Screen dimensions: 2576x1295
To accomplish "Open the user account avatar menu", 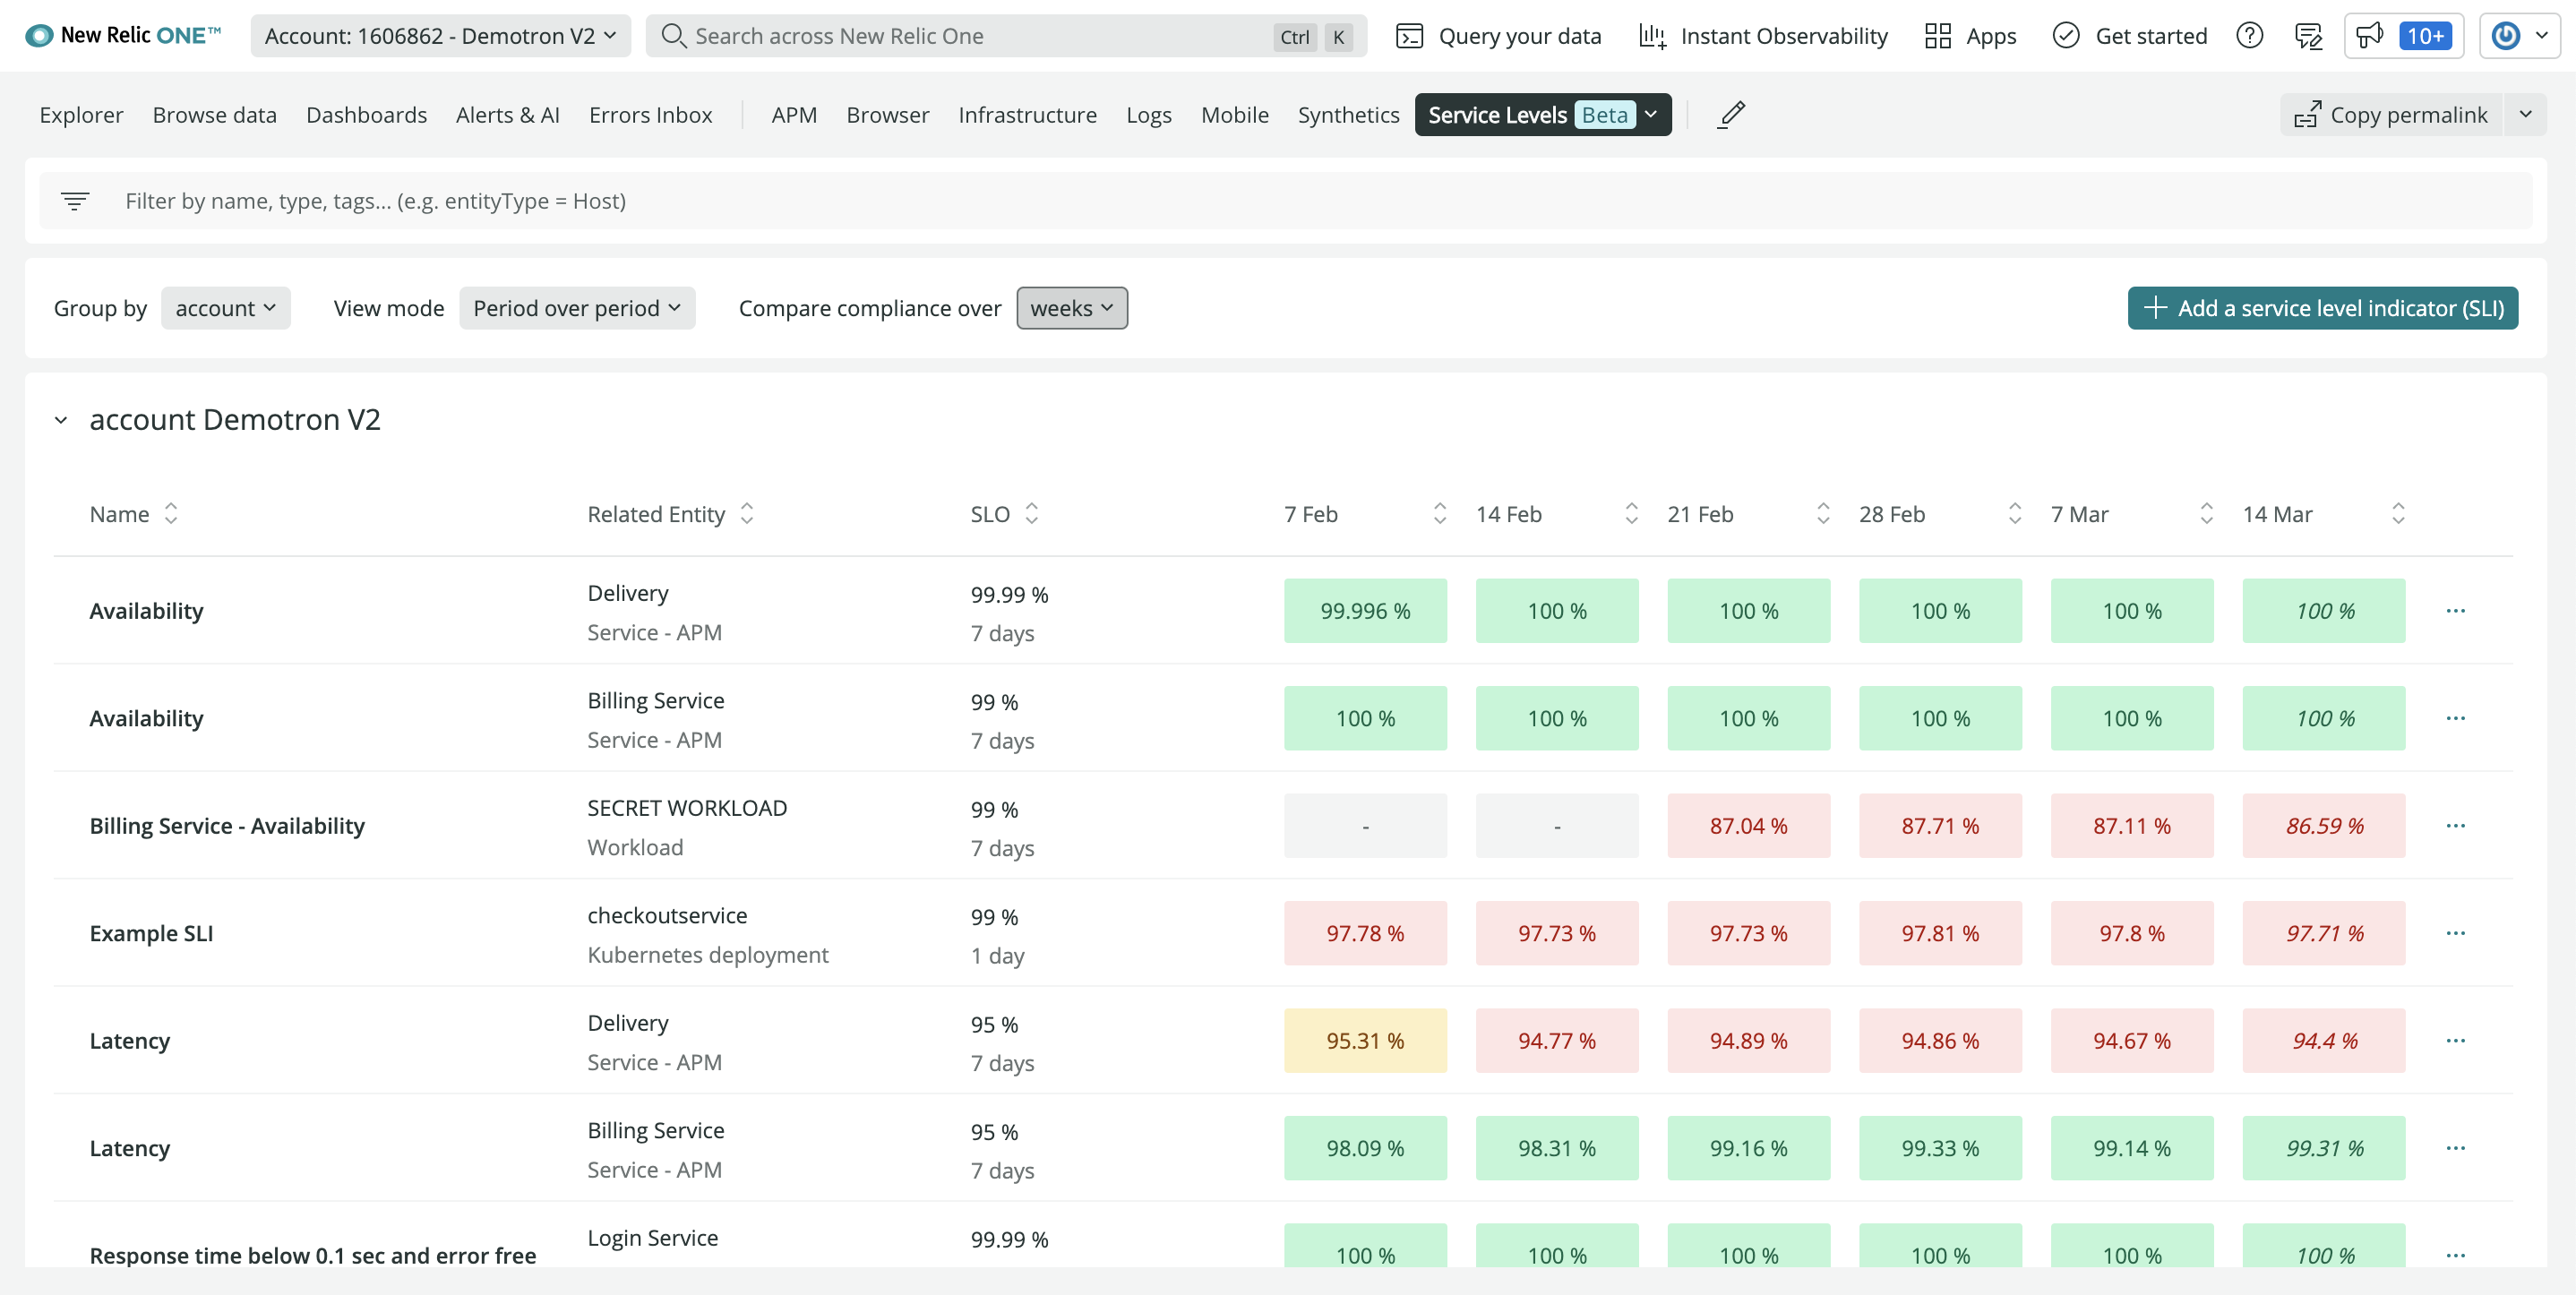I will [x=2520, y=36].
